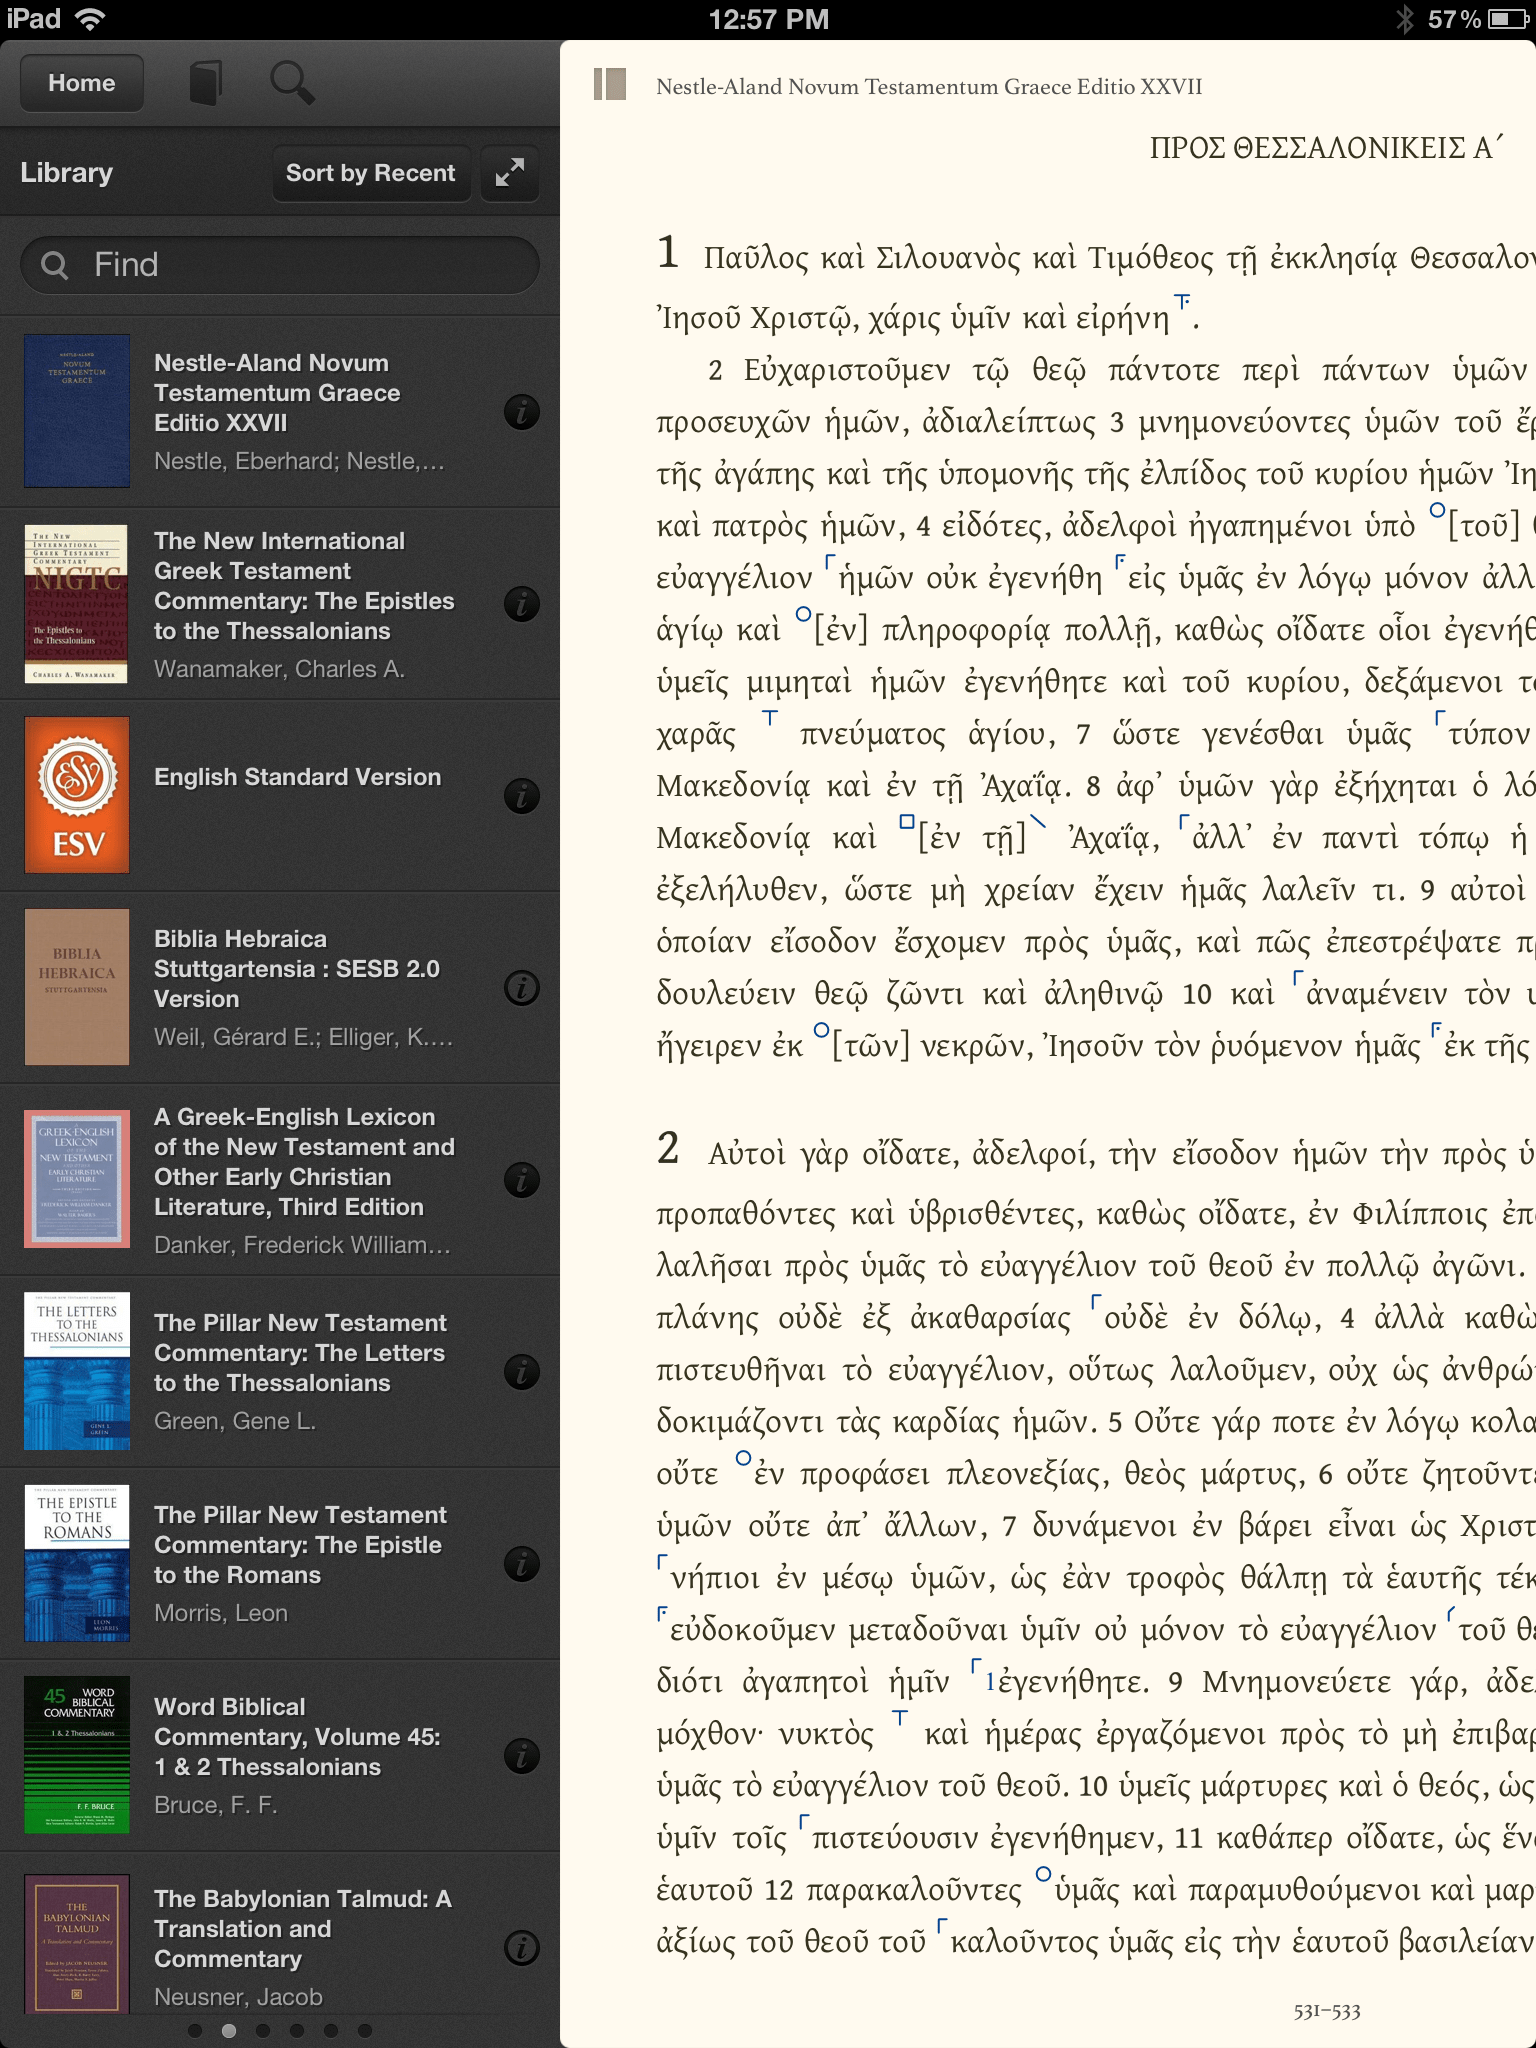Tap the resource title Nestle-Aland header
This screenshot has width=1536, height=2048.
click(x=929, y=87)
